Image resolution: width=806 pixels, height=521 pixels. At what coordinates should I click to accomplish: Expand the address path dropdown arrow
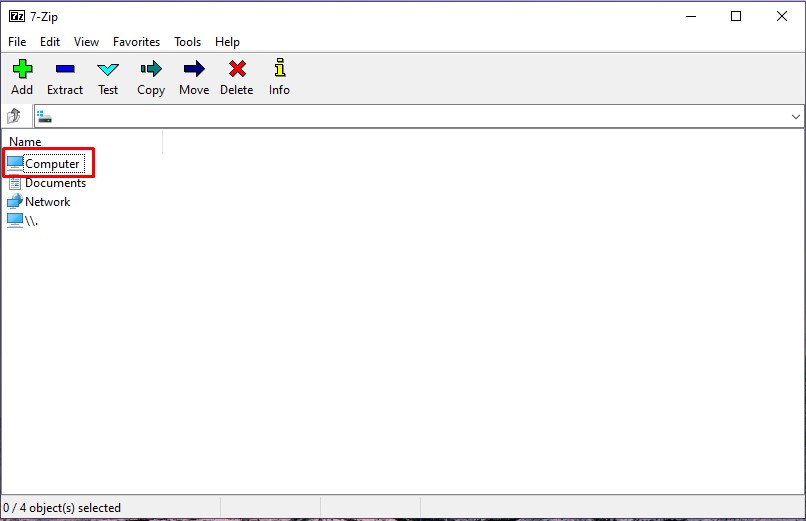(796, 117)
